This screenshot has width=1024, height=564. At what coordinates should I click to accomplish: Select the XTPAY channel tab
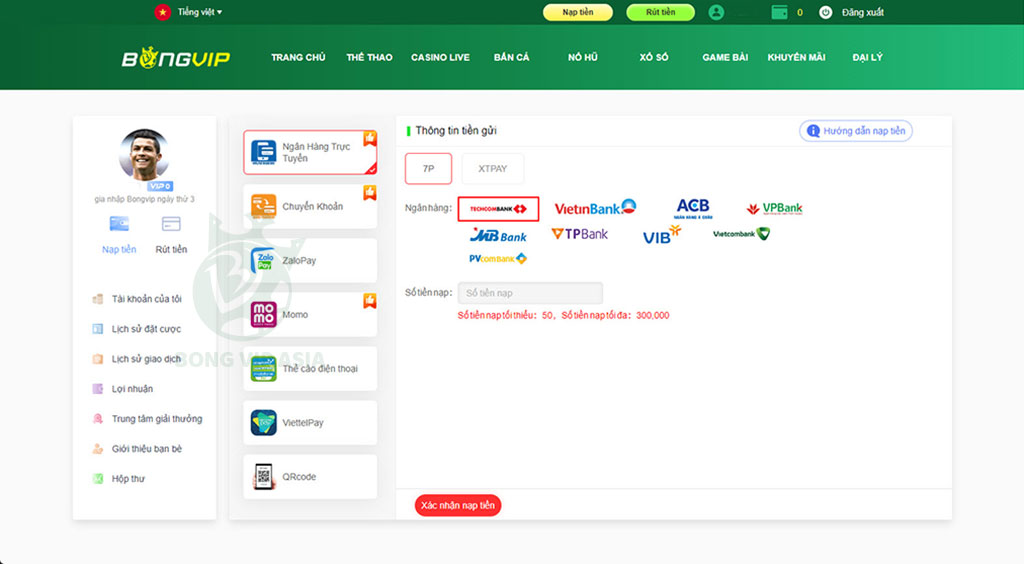(492, 168)
